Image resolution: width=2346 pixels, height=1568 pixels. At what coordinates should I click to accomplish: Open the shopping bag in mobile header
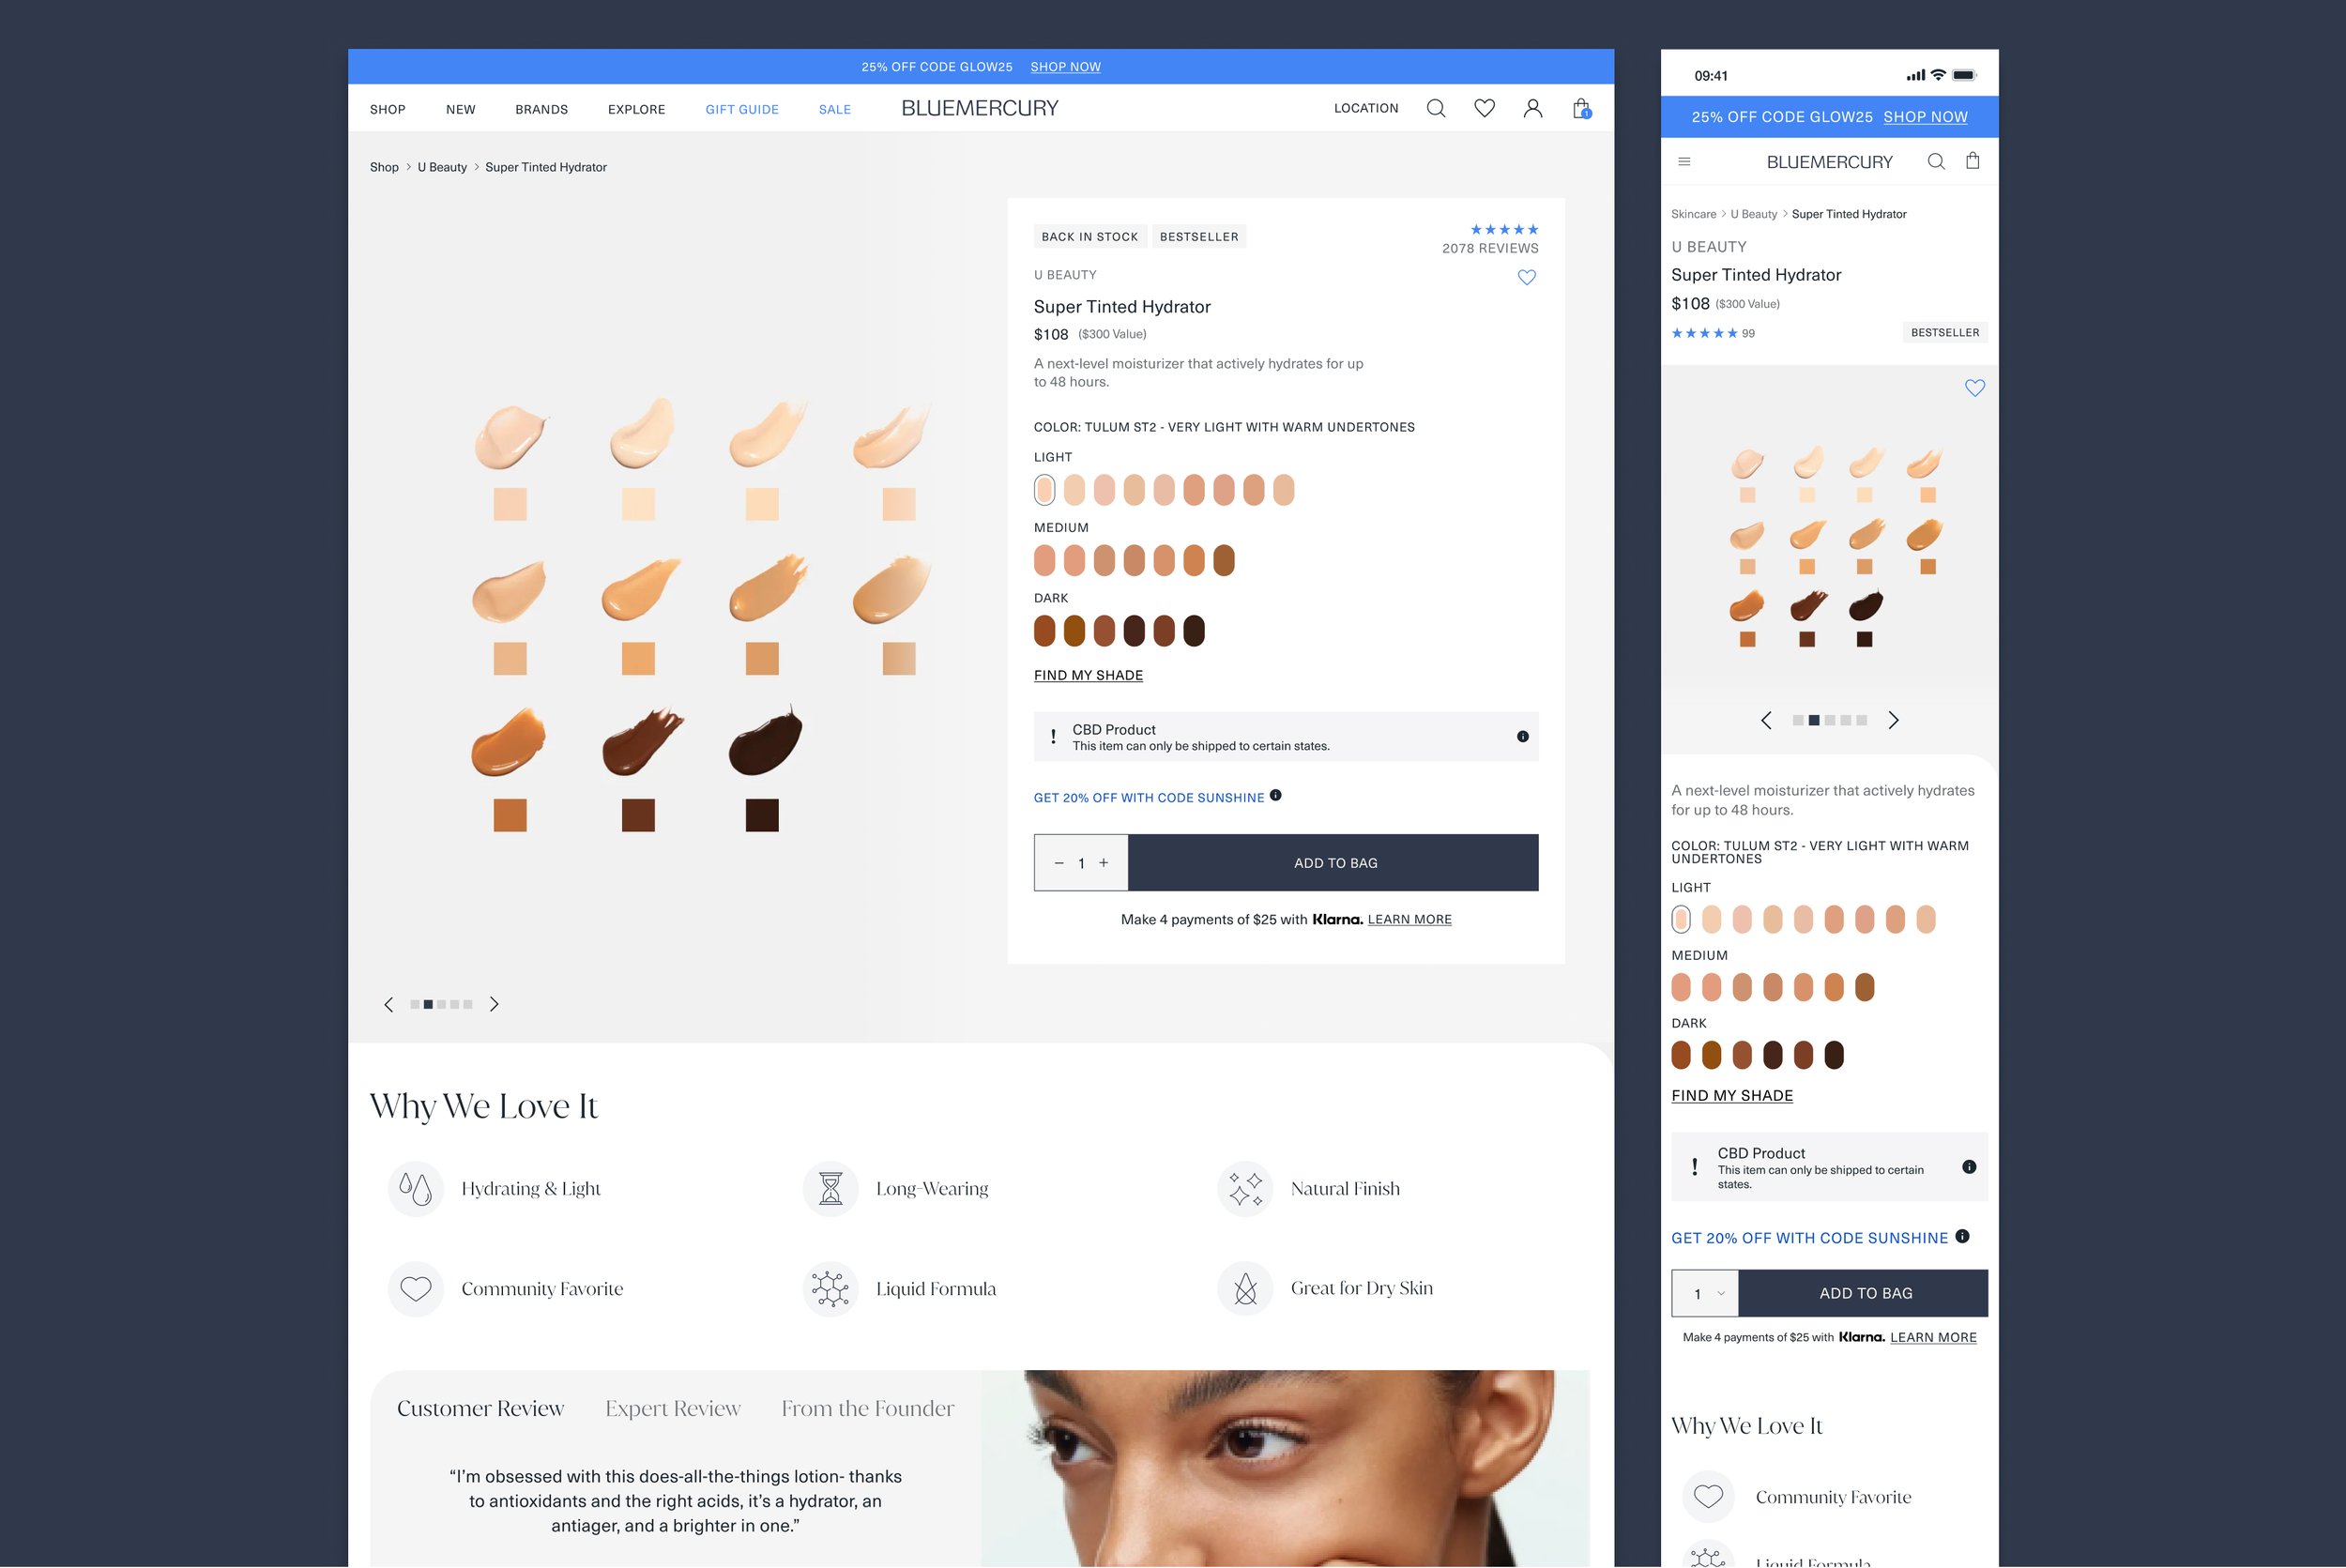[x=1972, y=160]
